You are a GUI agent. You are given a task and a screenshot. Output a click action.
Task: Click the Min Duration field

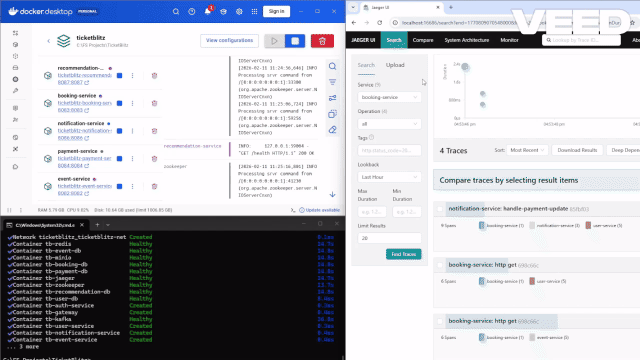click(x=407, y=212)
